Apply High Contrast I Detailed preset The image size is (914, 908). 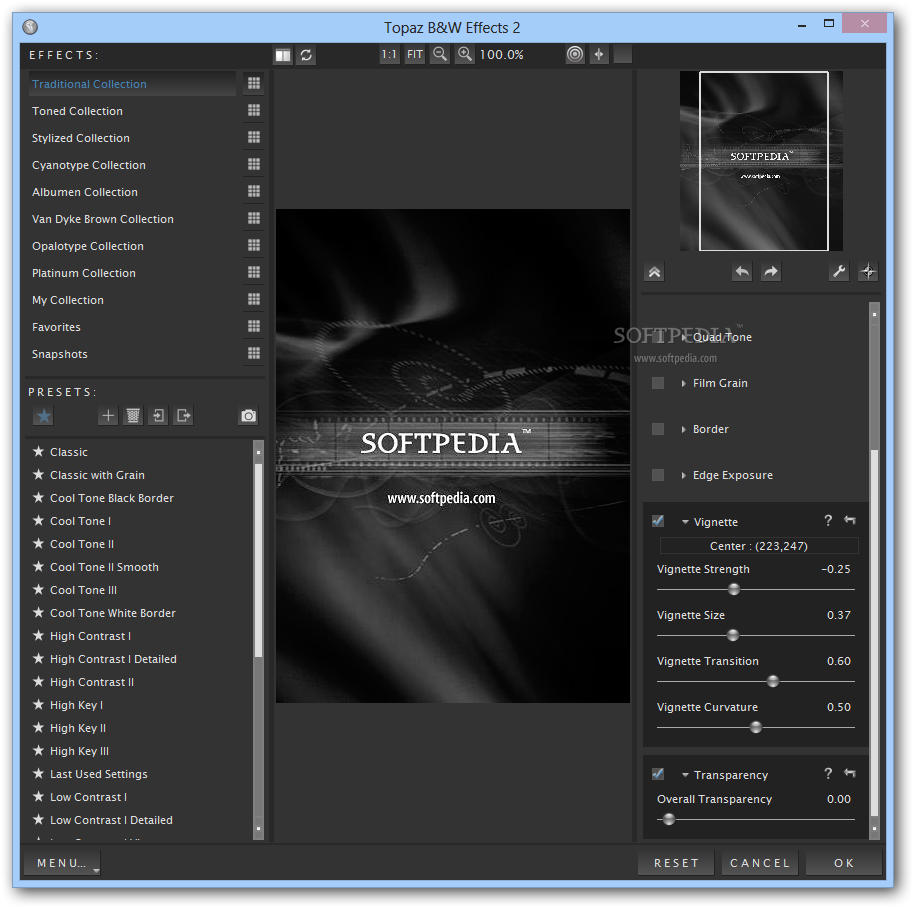coord(113,659)
